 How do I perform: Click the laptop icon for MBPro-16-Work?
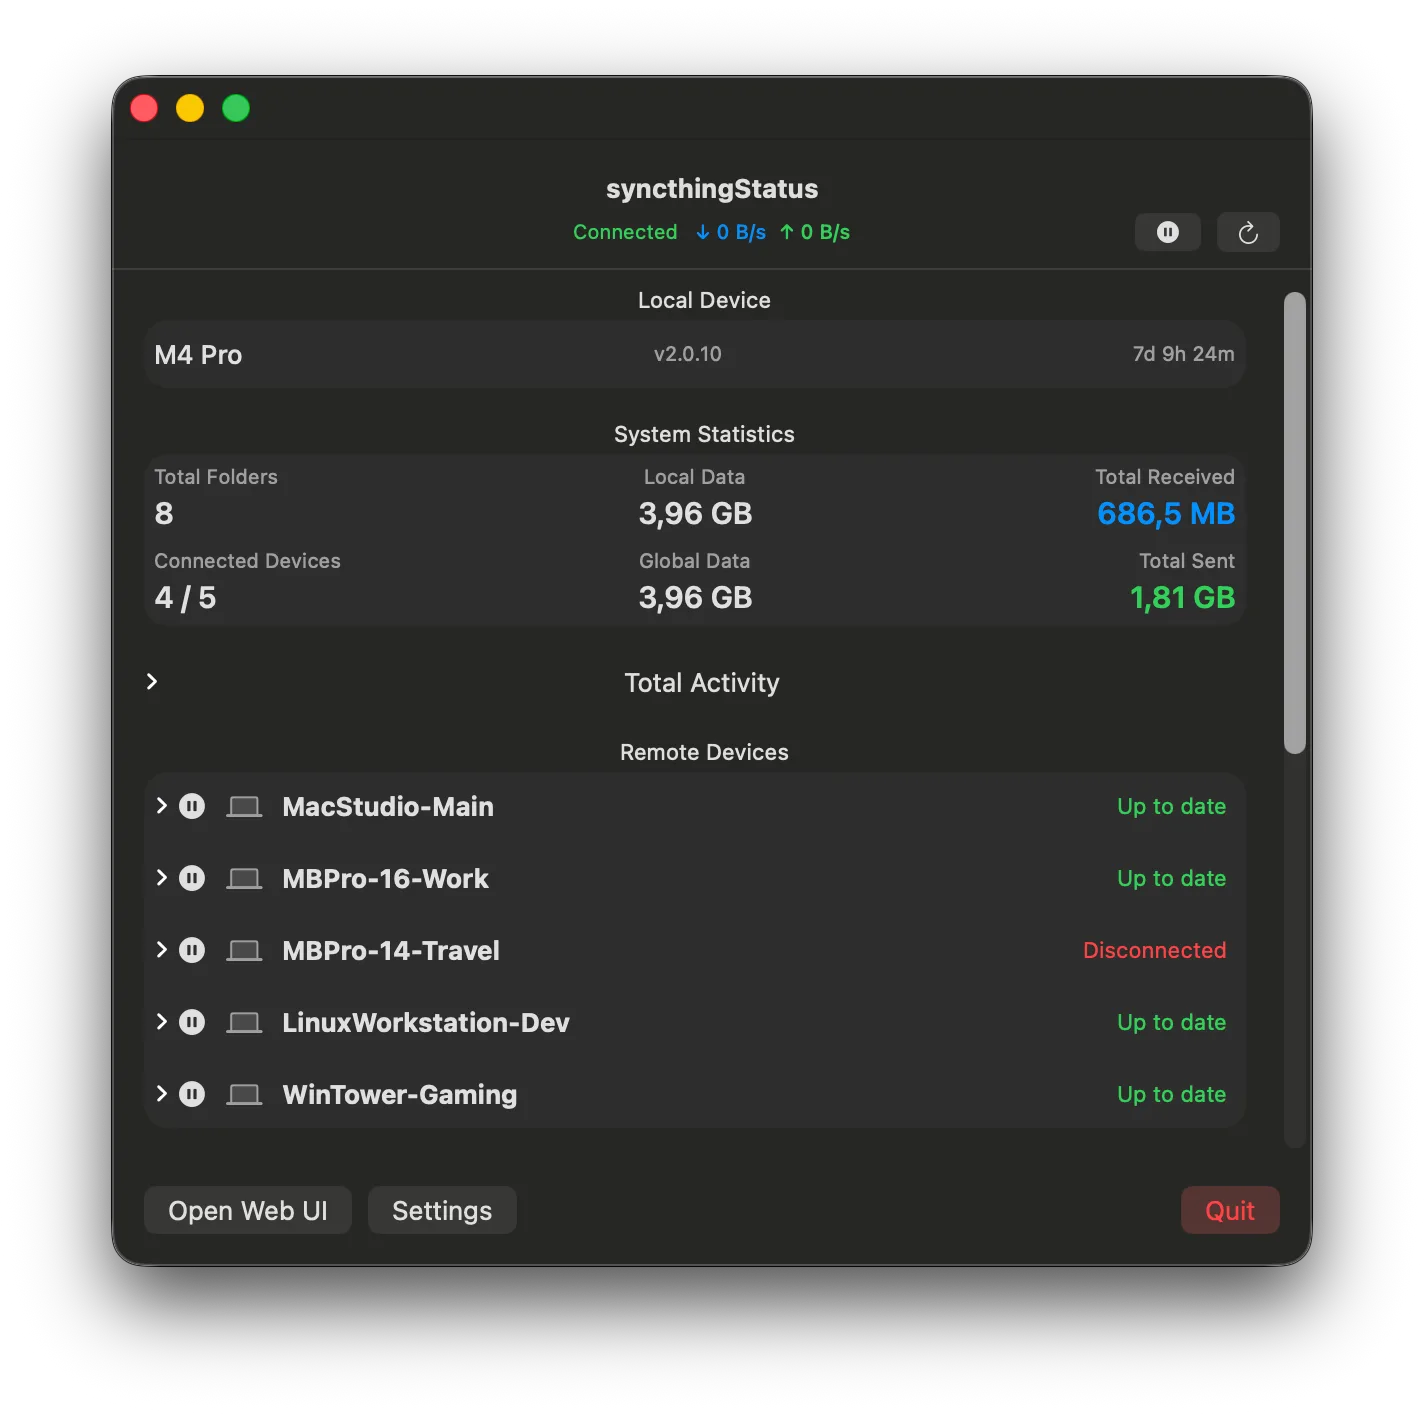pyautogui.click(x=244, y=878)
